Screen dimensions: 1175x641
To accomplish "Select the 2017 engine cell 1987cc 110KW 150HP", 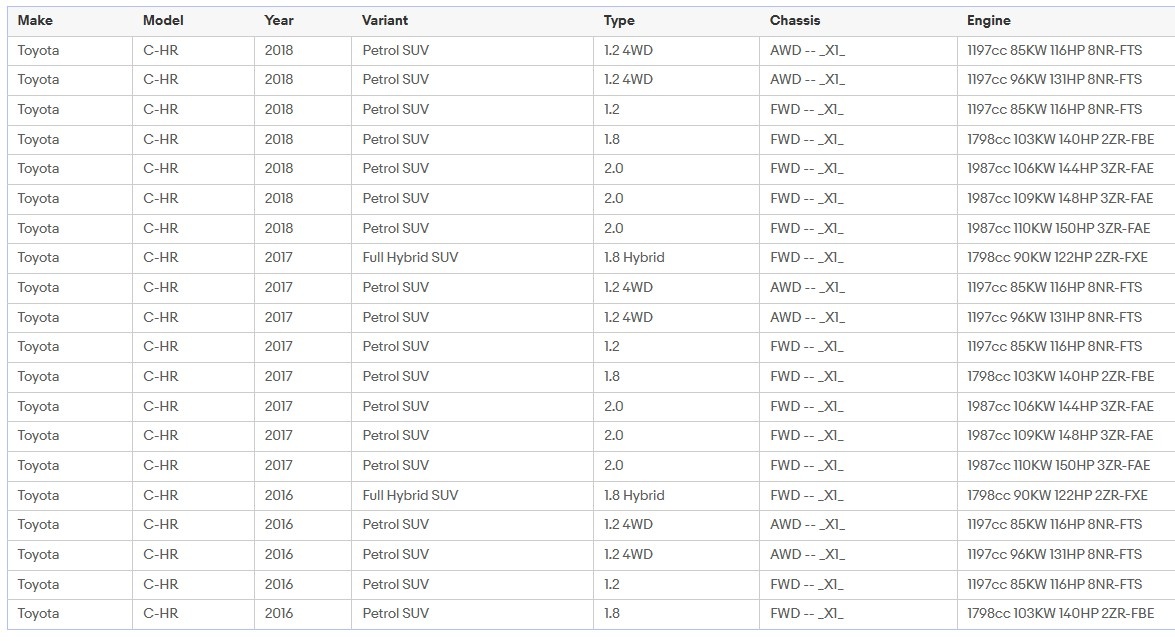I will tap(1059, 465).
